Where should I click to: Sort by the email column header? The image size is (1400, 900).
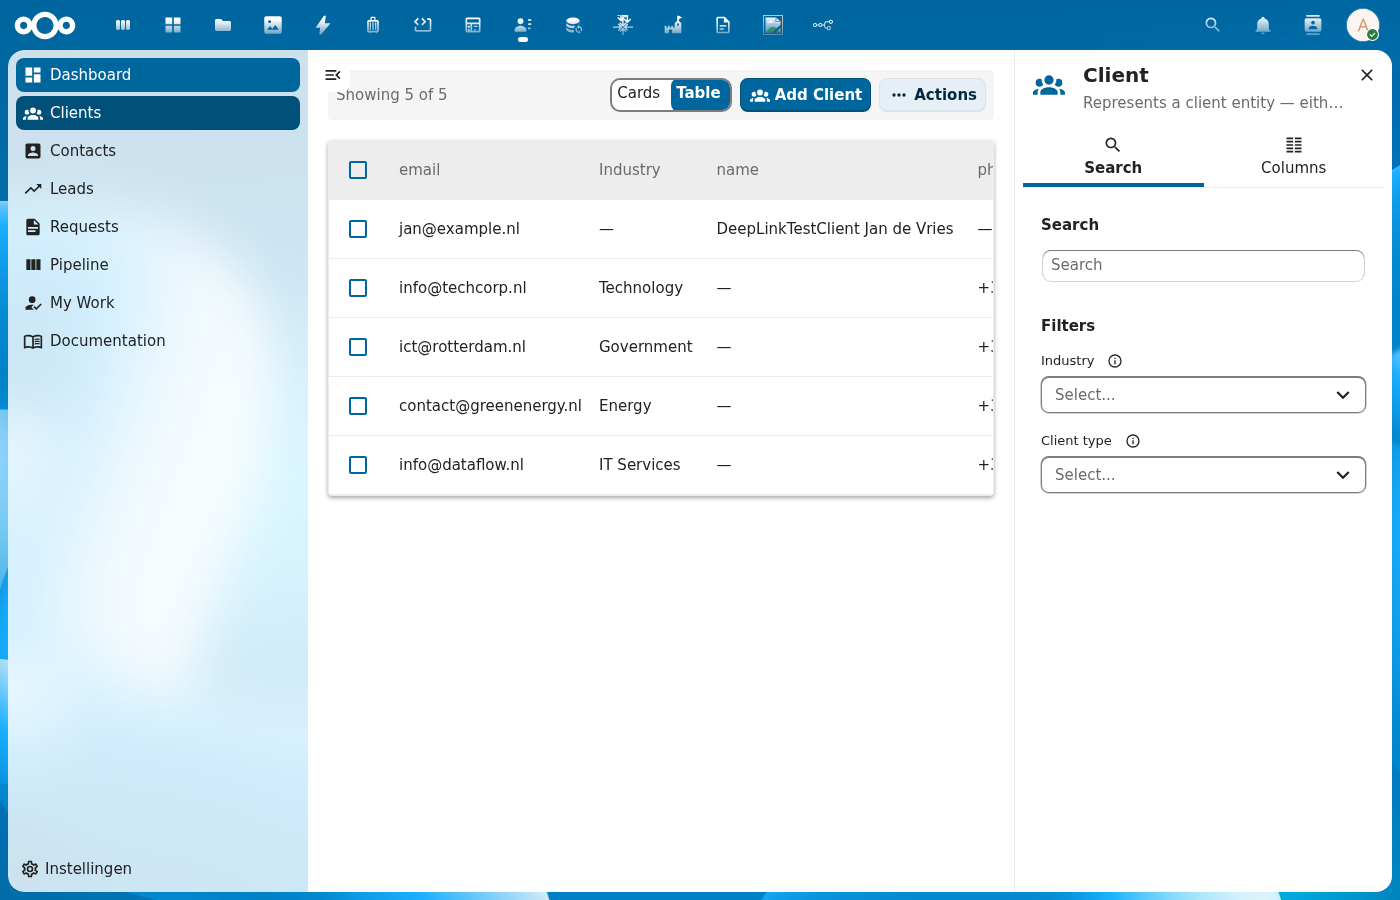(419, 170)
